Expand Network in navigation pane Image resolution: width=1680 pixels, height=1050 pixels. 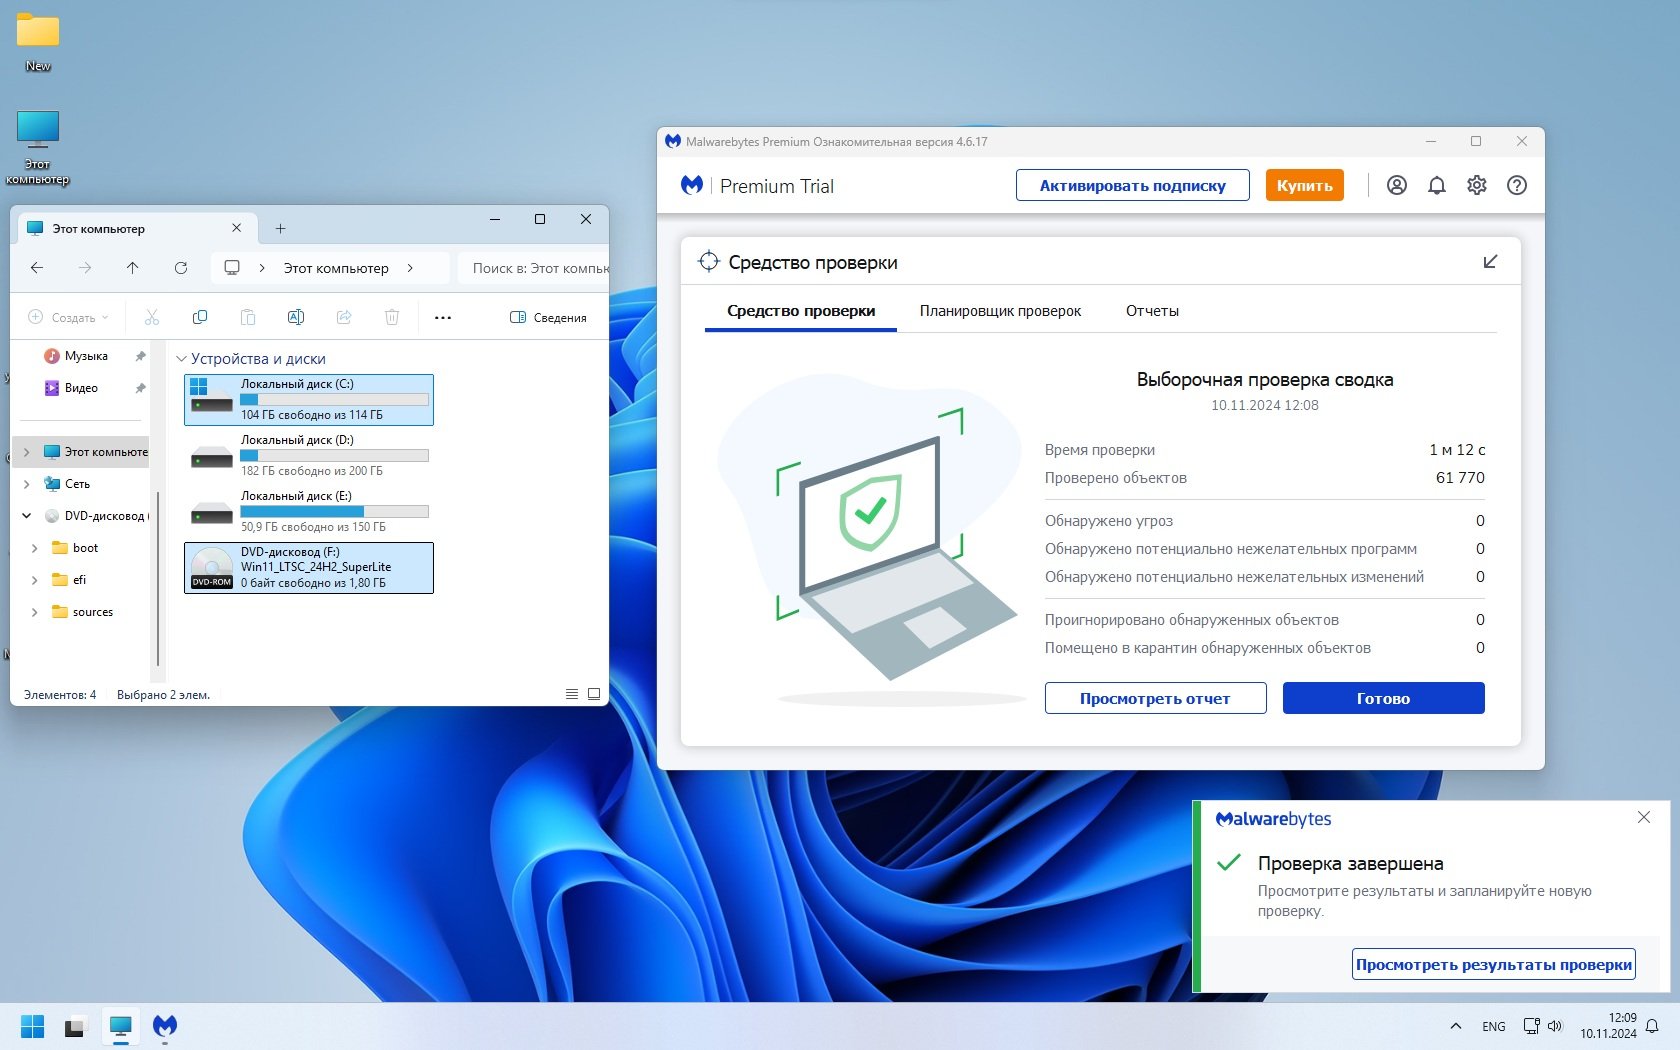[x=27, y=484]
